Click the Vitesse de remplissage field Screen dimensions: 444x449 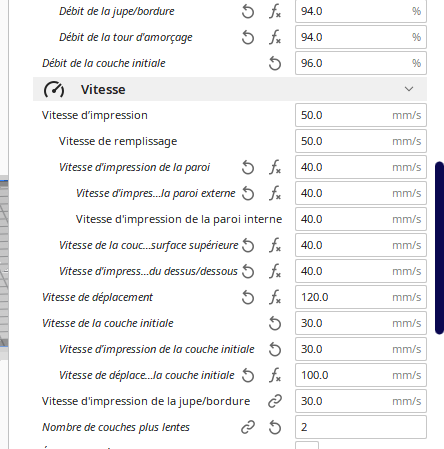click(361, 141)
